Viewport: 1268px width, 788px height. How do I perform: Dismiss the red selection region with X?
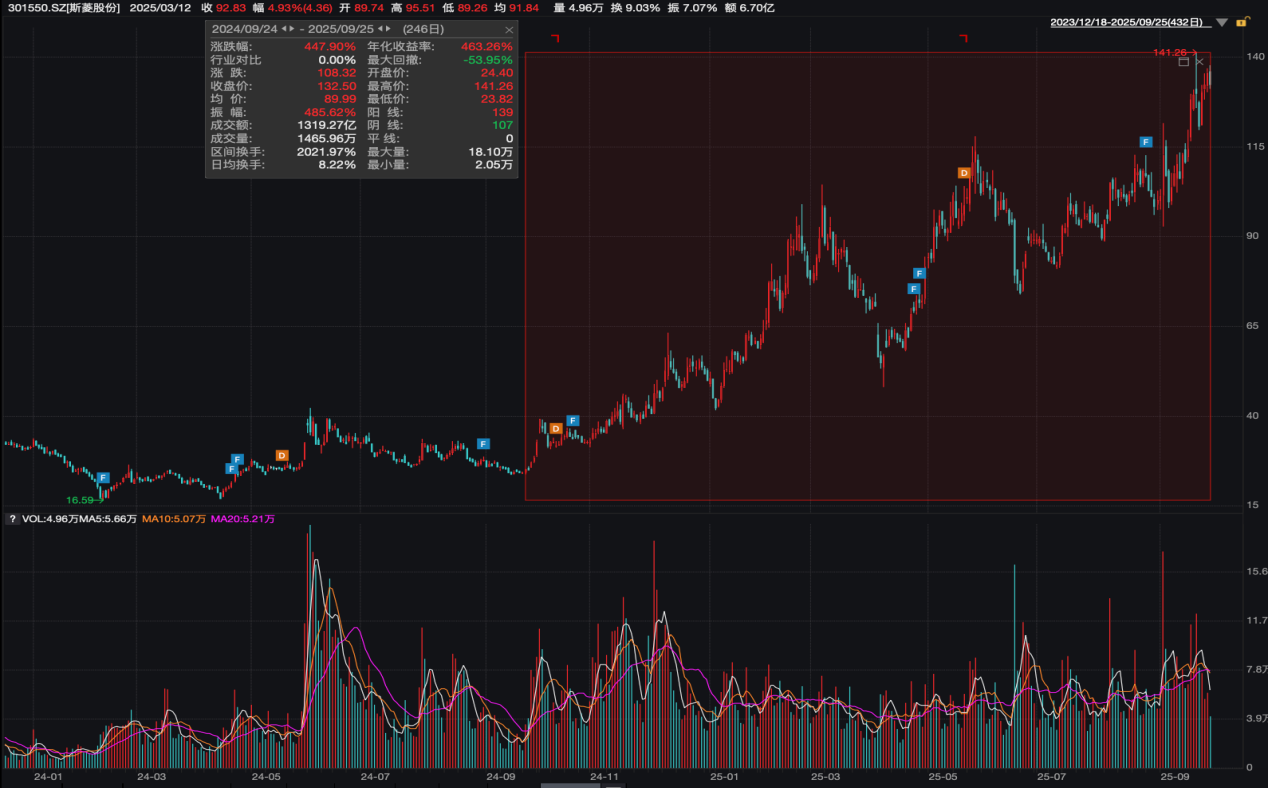(x=1200, y=62)
